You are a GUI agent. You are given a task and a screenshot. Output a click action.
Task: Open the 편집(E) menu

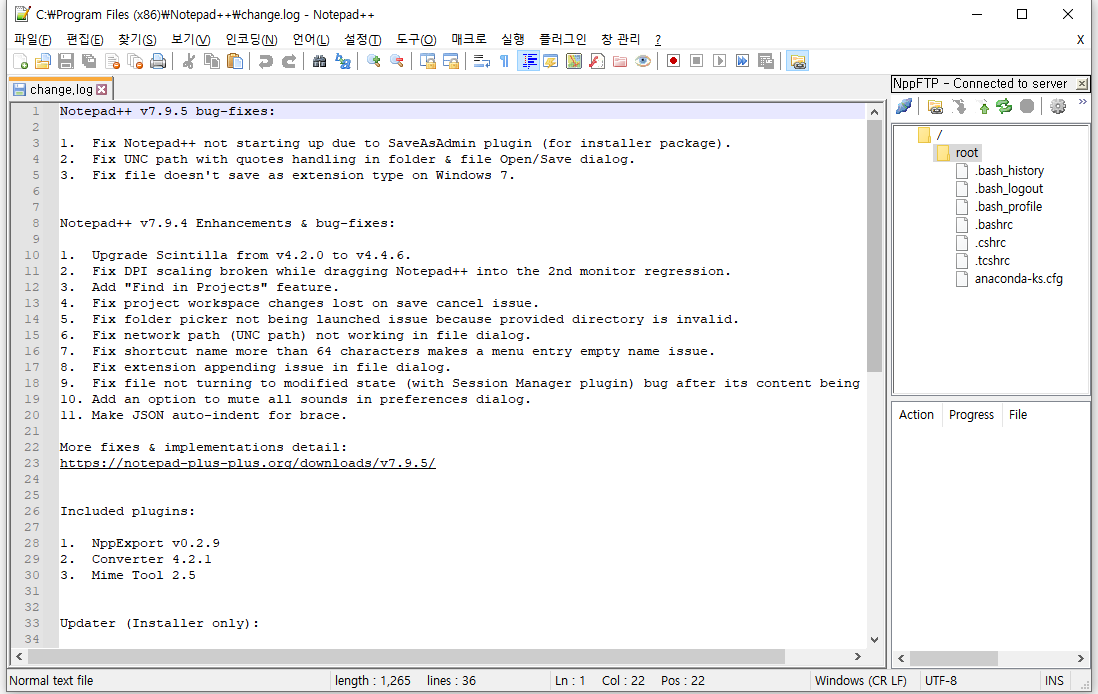coord(85,40)
